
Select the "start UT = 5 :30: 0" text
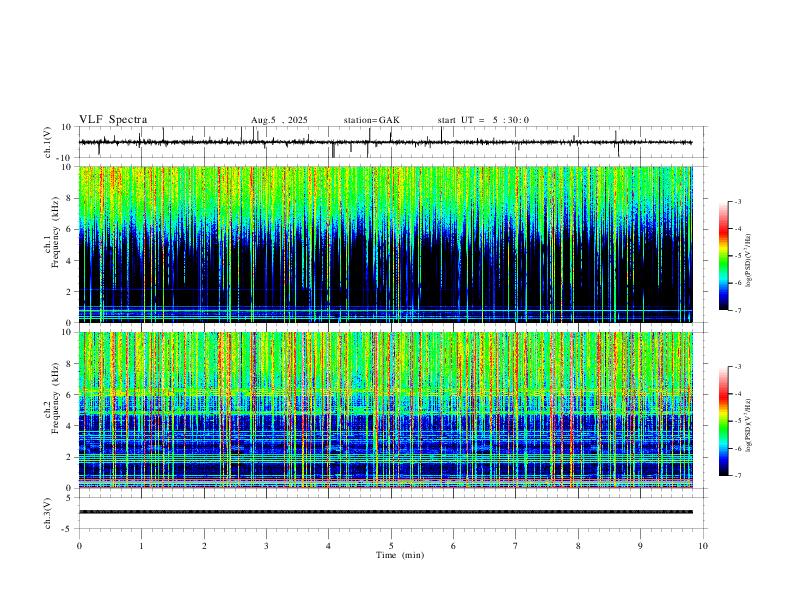coord(483,120)
